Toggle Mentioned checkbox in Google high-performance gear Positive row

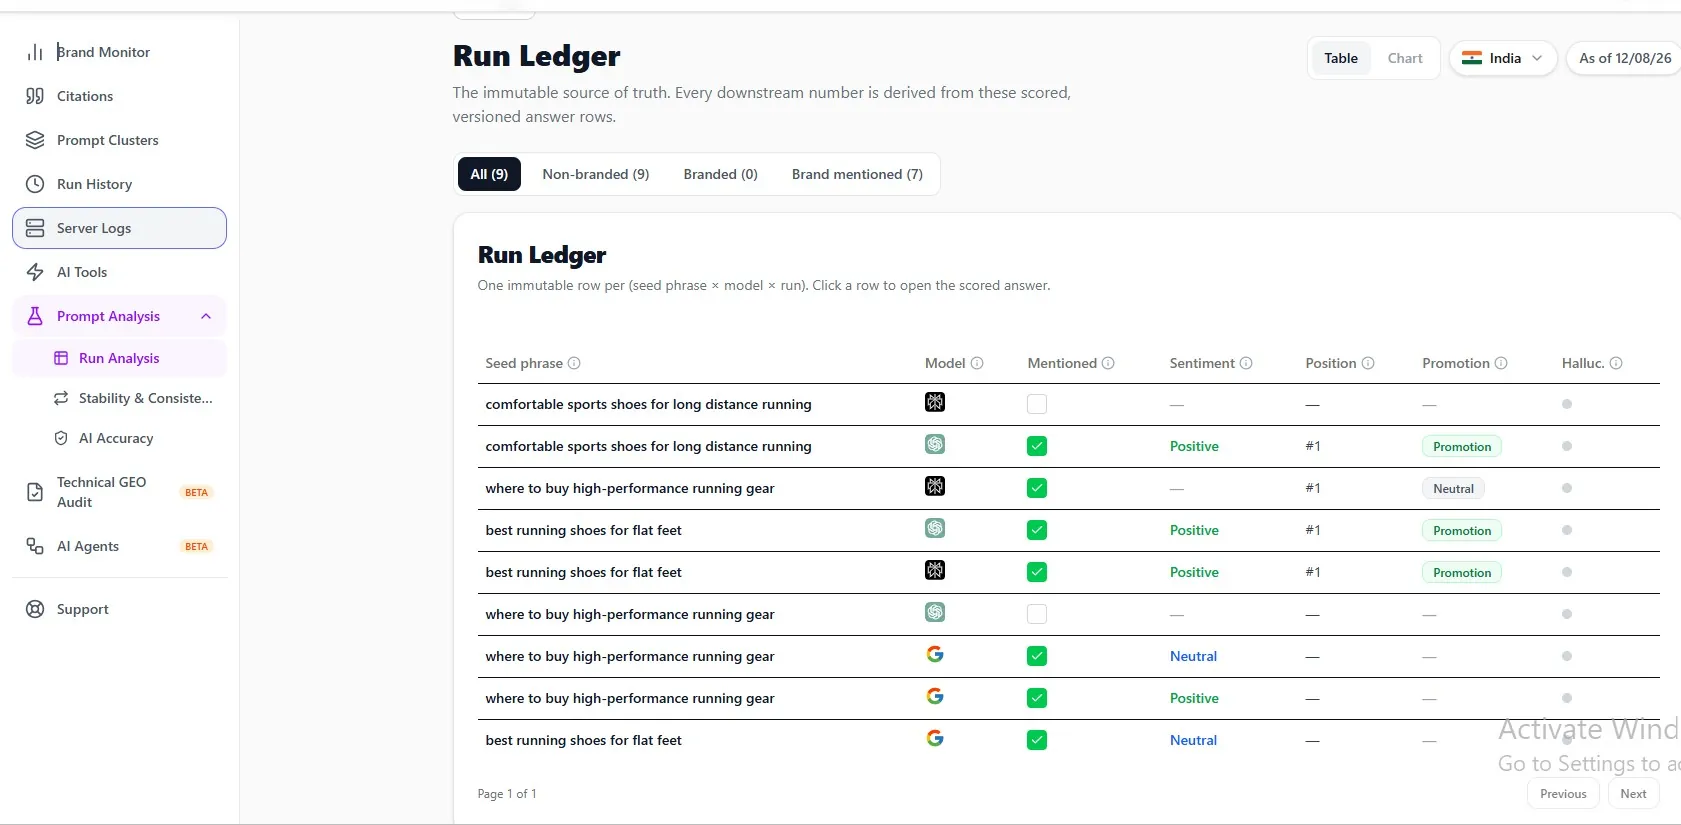click(x=1037, y=698)
